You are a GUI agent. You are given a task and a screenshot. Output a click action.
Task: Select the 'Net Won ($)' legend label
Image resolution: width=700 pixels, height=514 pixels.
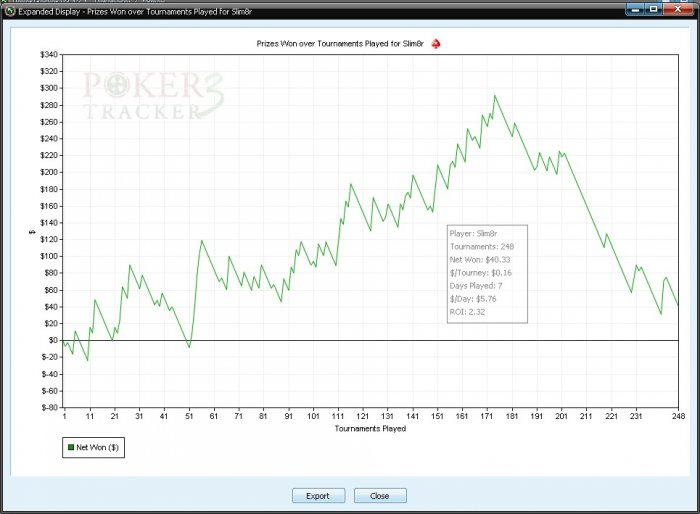click(x=97, y=447)
